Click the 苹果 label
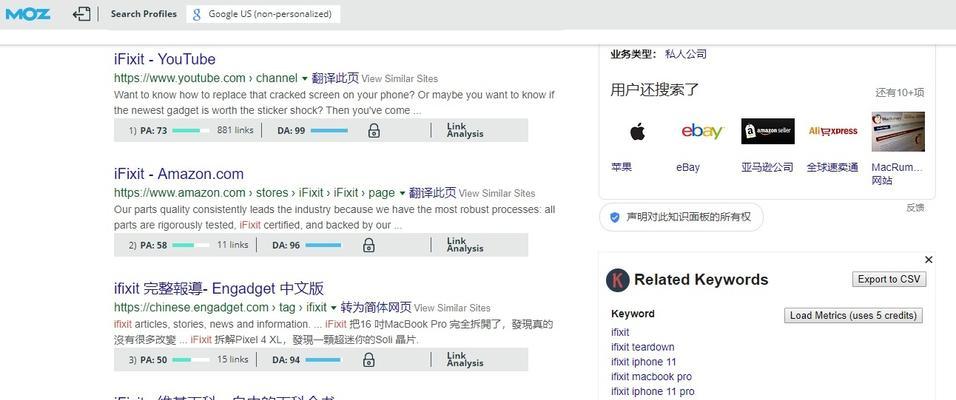The width and height of the screenshot is (956, 400). click(x=621, y=167)
